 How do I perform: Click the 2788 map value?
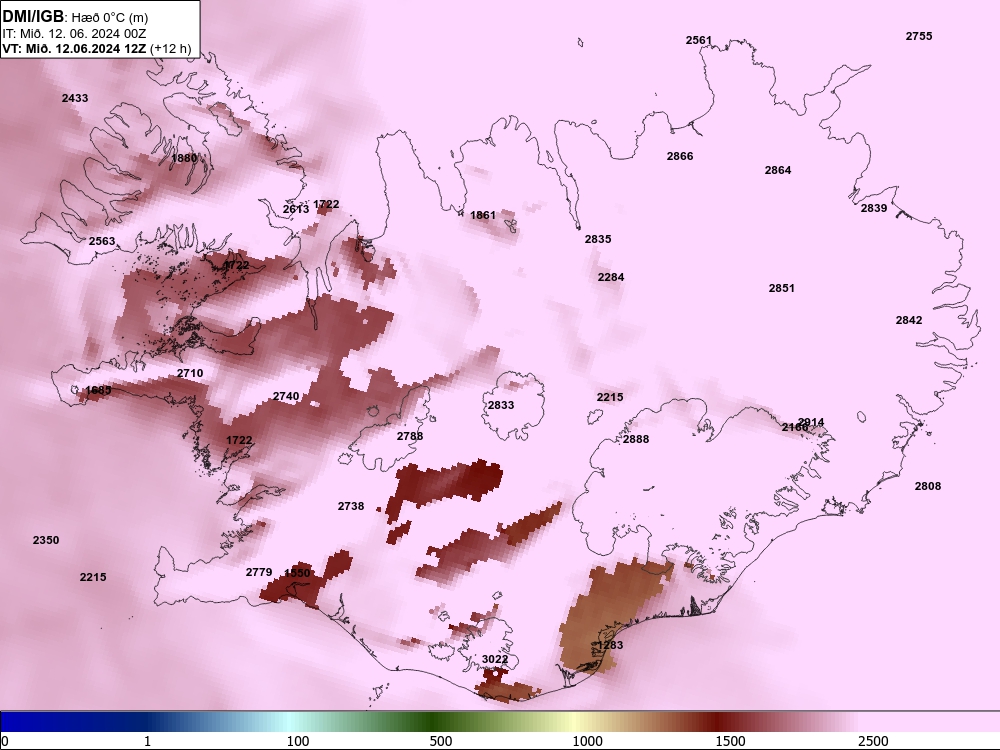(x=410, y=436)
